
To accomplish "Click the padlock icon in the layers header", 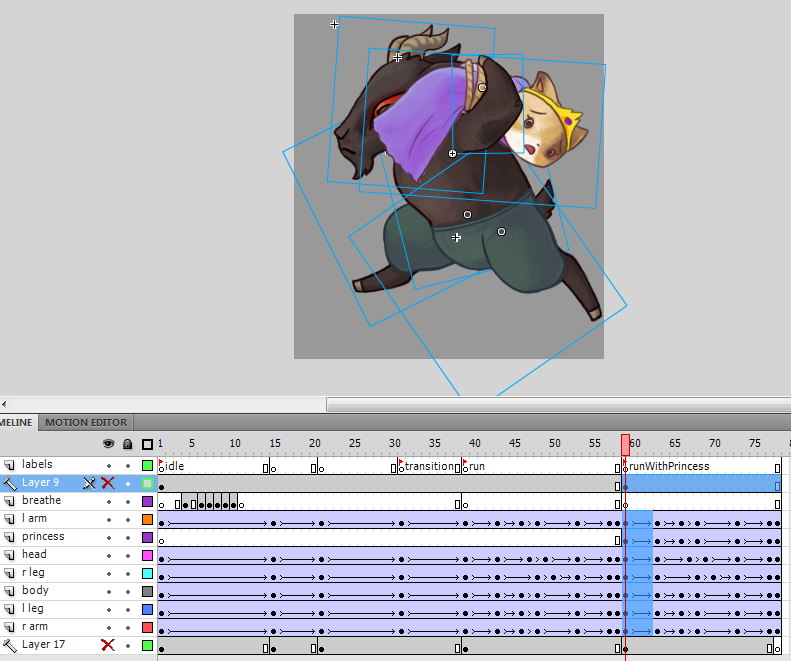I will (x=128, y=444).
